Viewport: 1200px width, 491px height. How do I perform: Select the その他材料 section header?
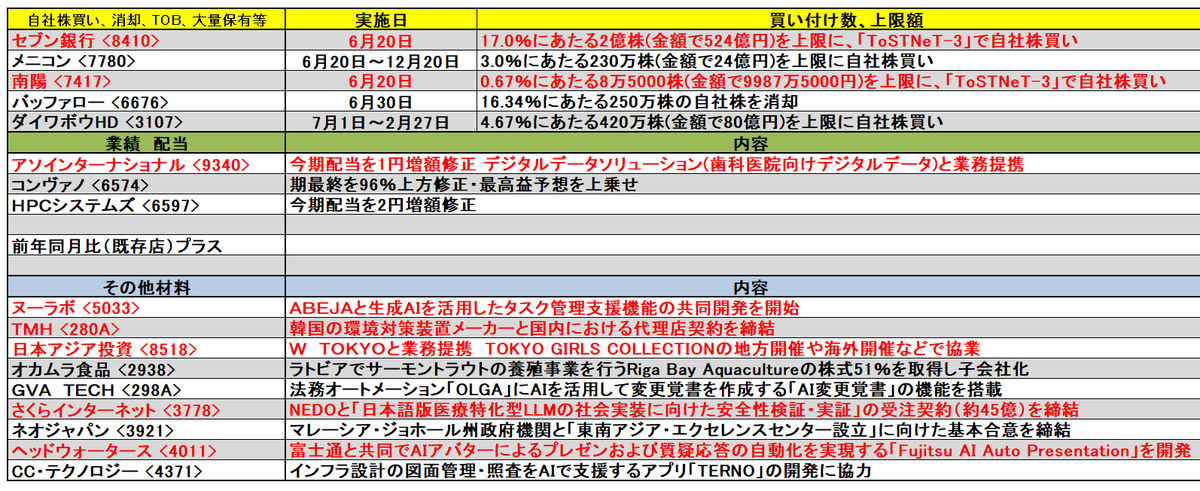[x=146, y=287]
